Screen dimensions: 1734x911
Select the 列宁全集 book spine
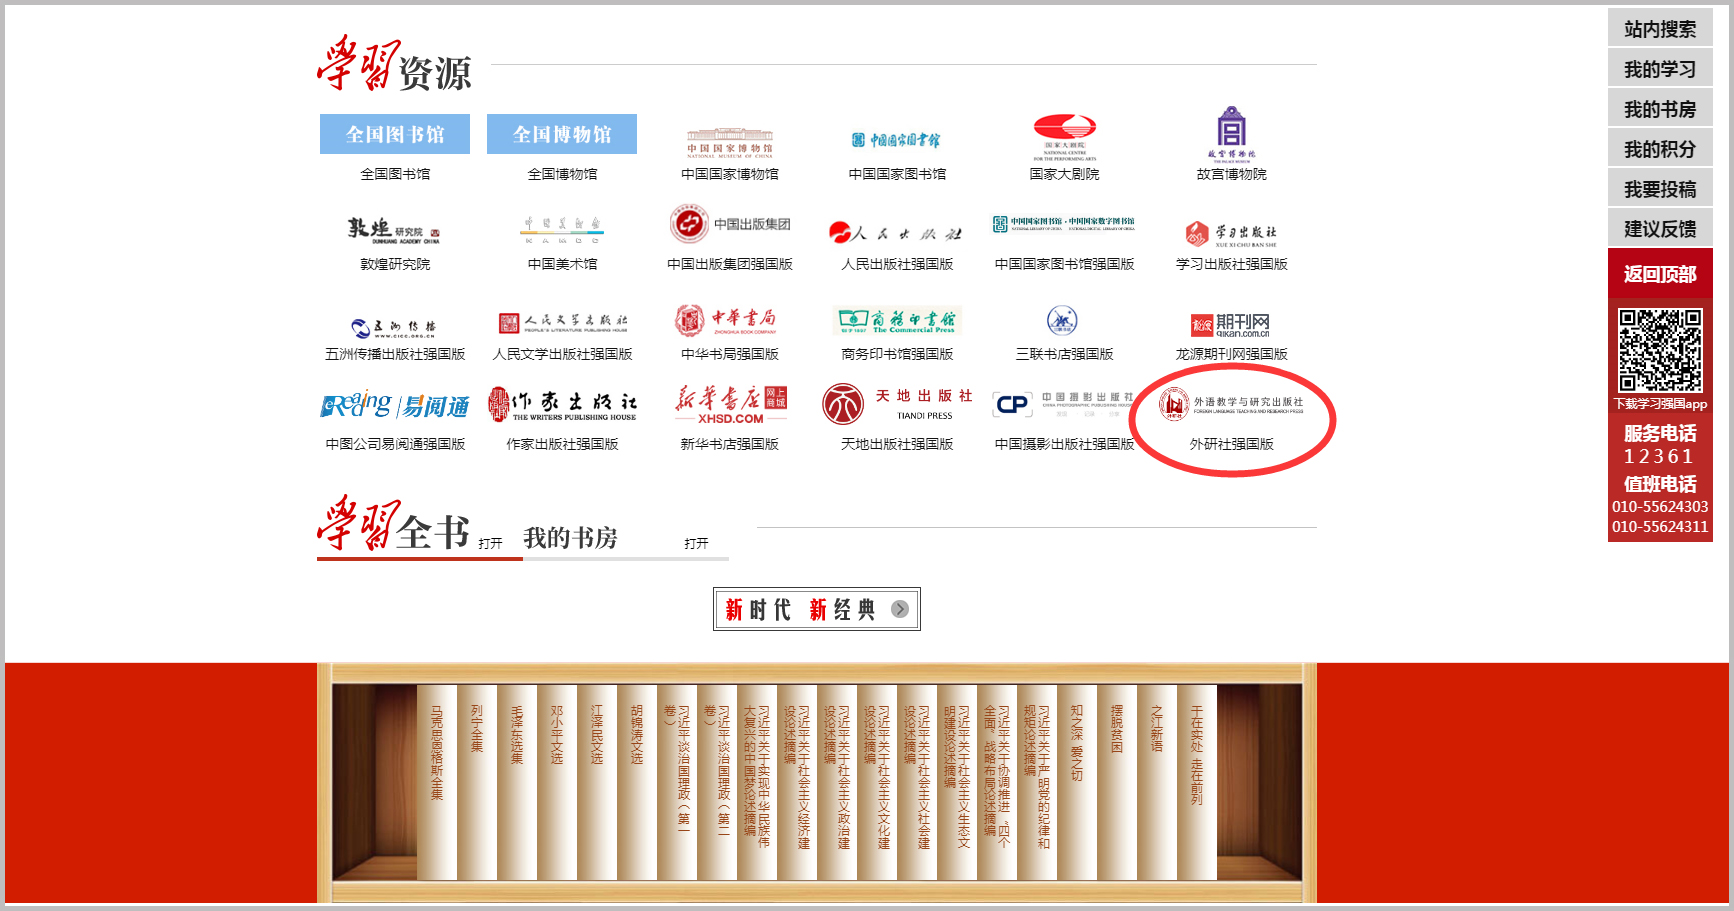click(x=477, y=782)
